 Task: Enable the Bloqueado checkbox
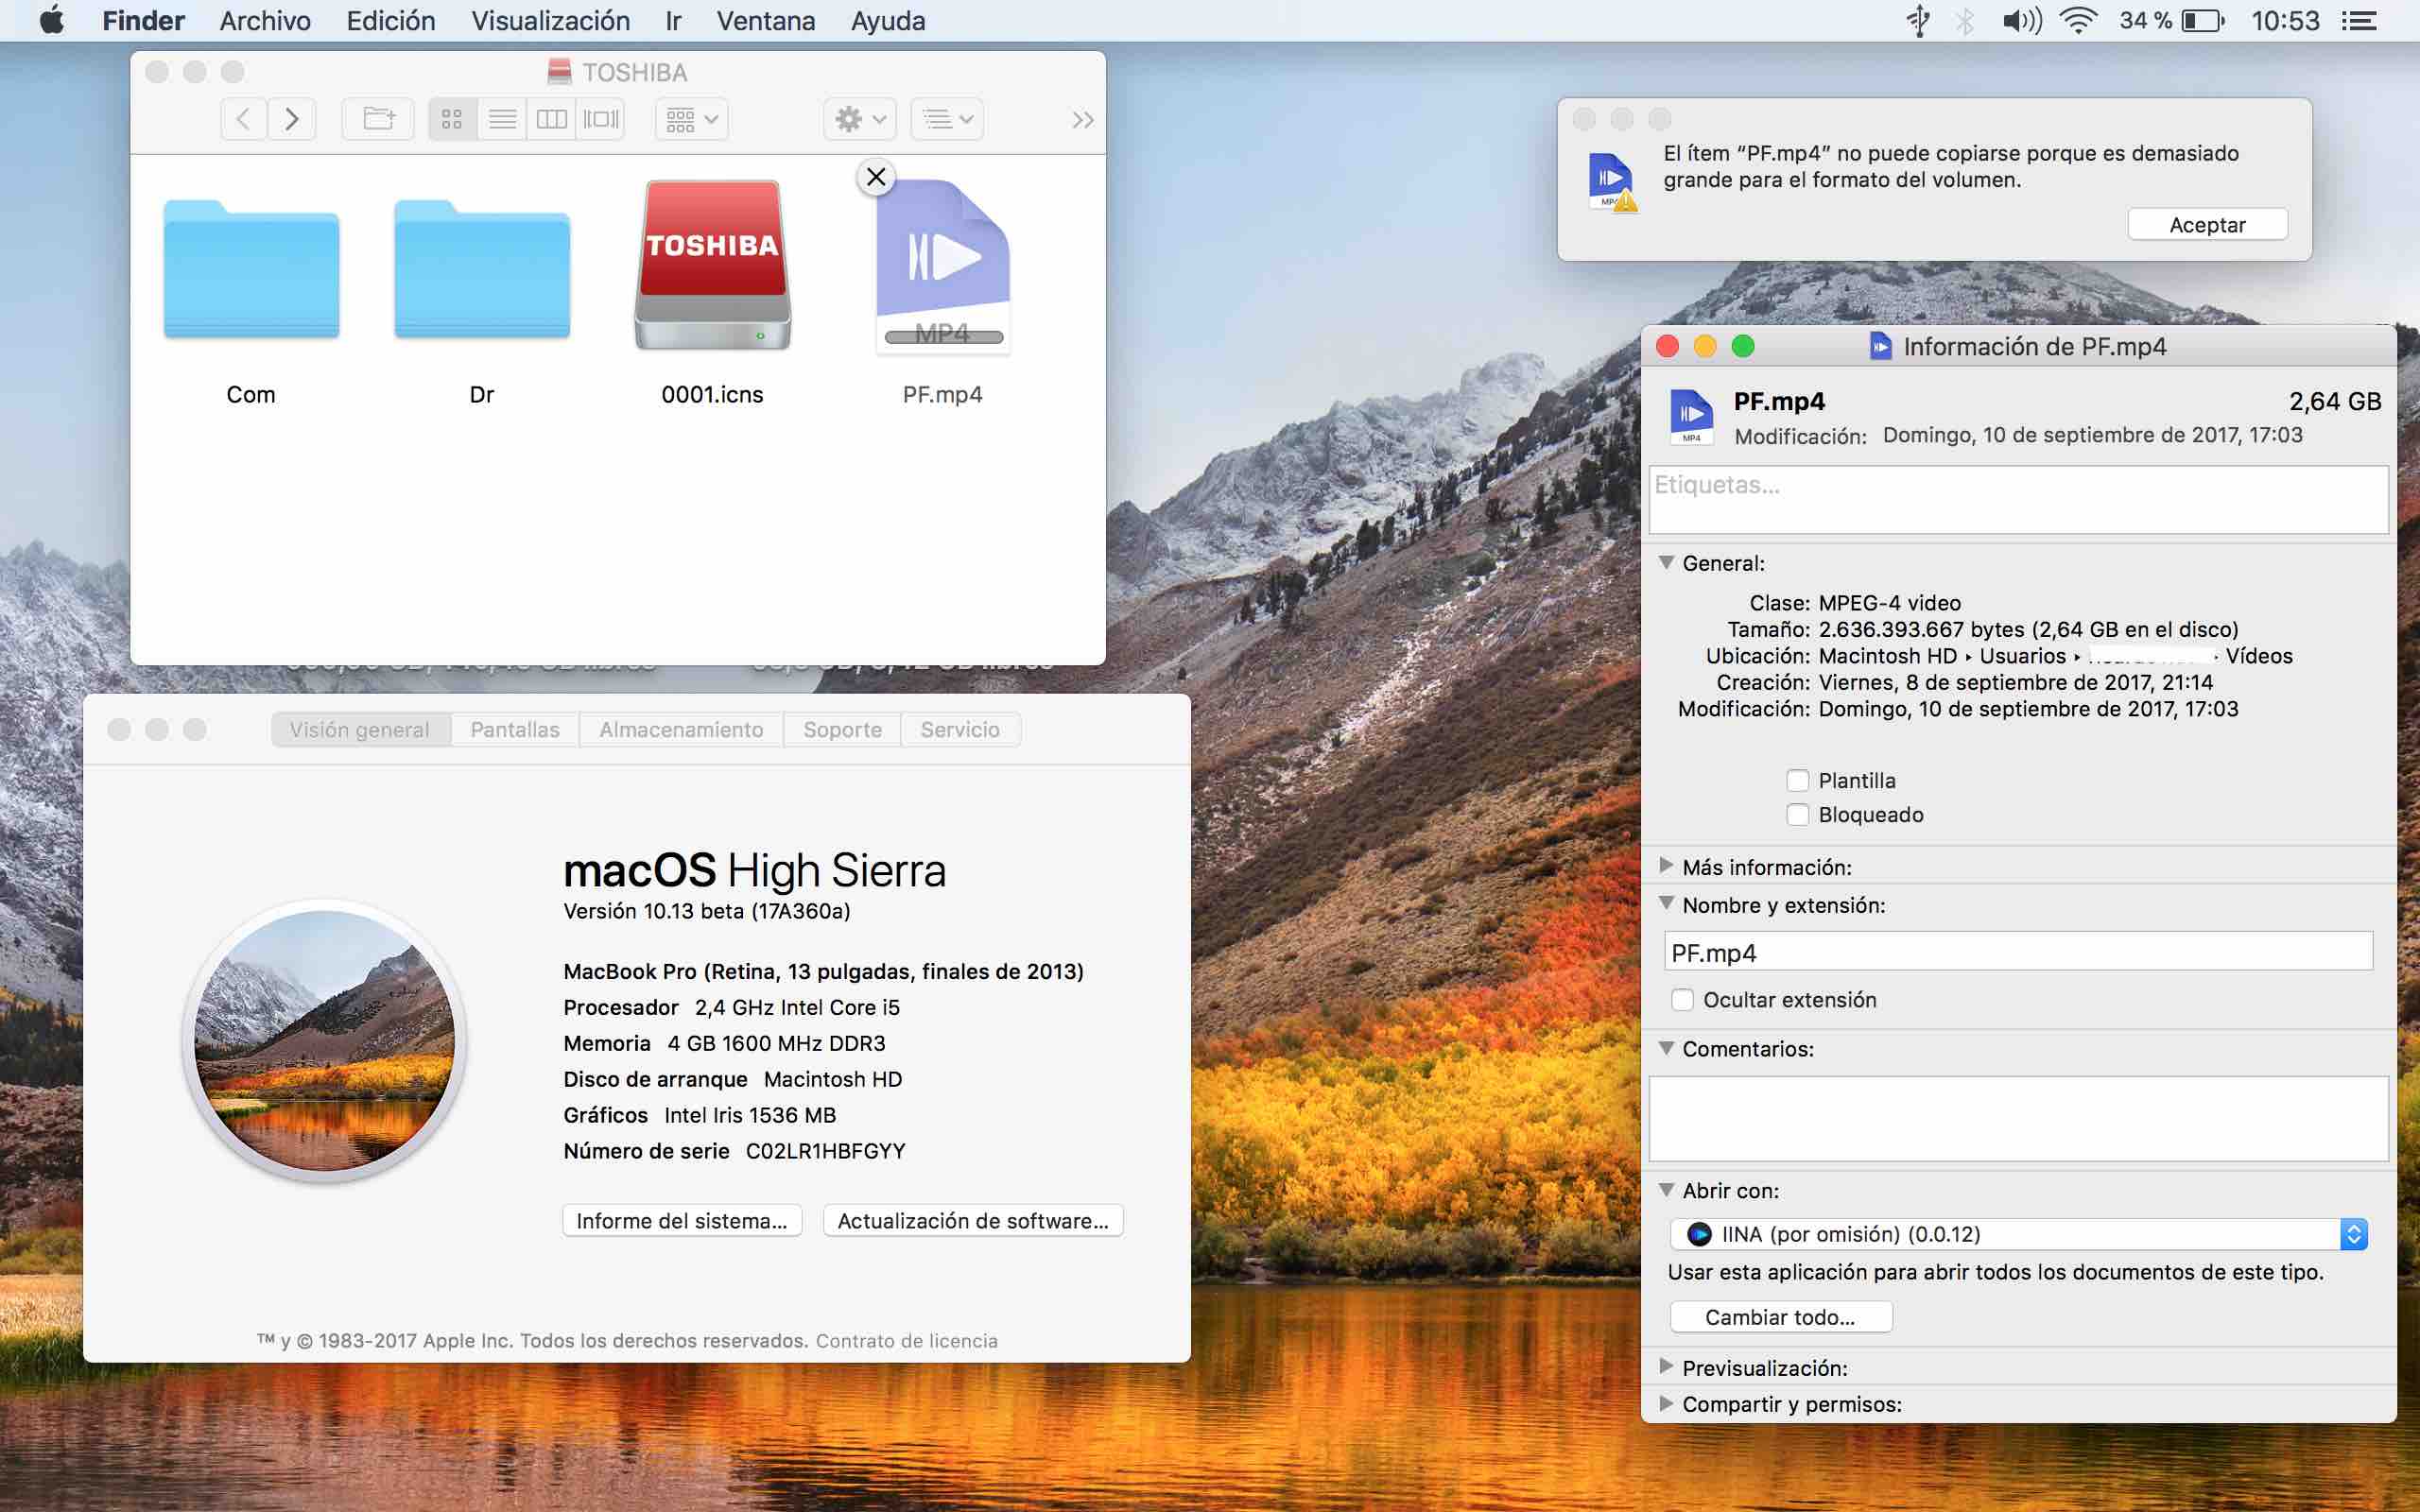(x=1797, y=814)
